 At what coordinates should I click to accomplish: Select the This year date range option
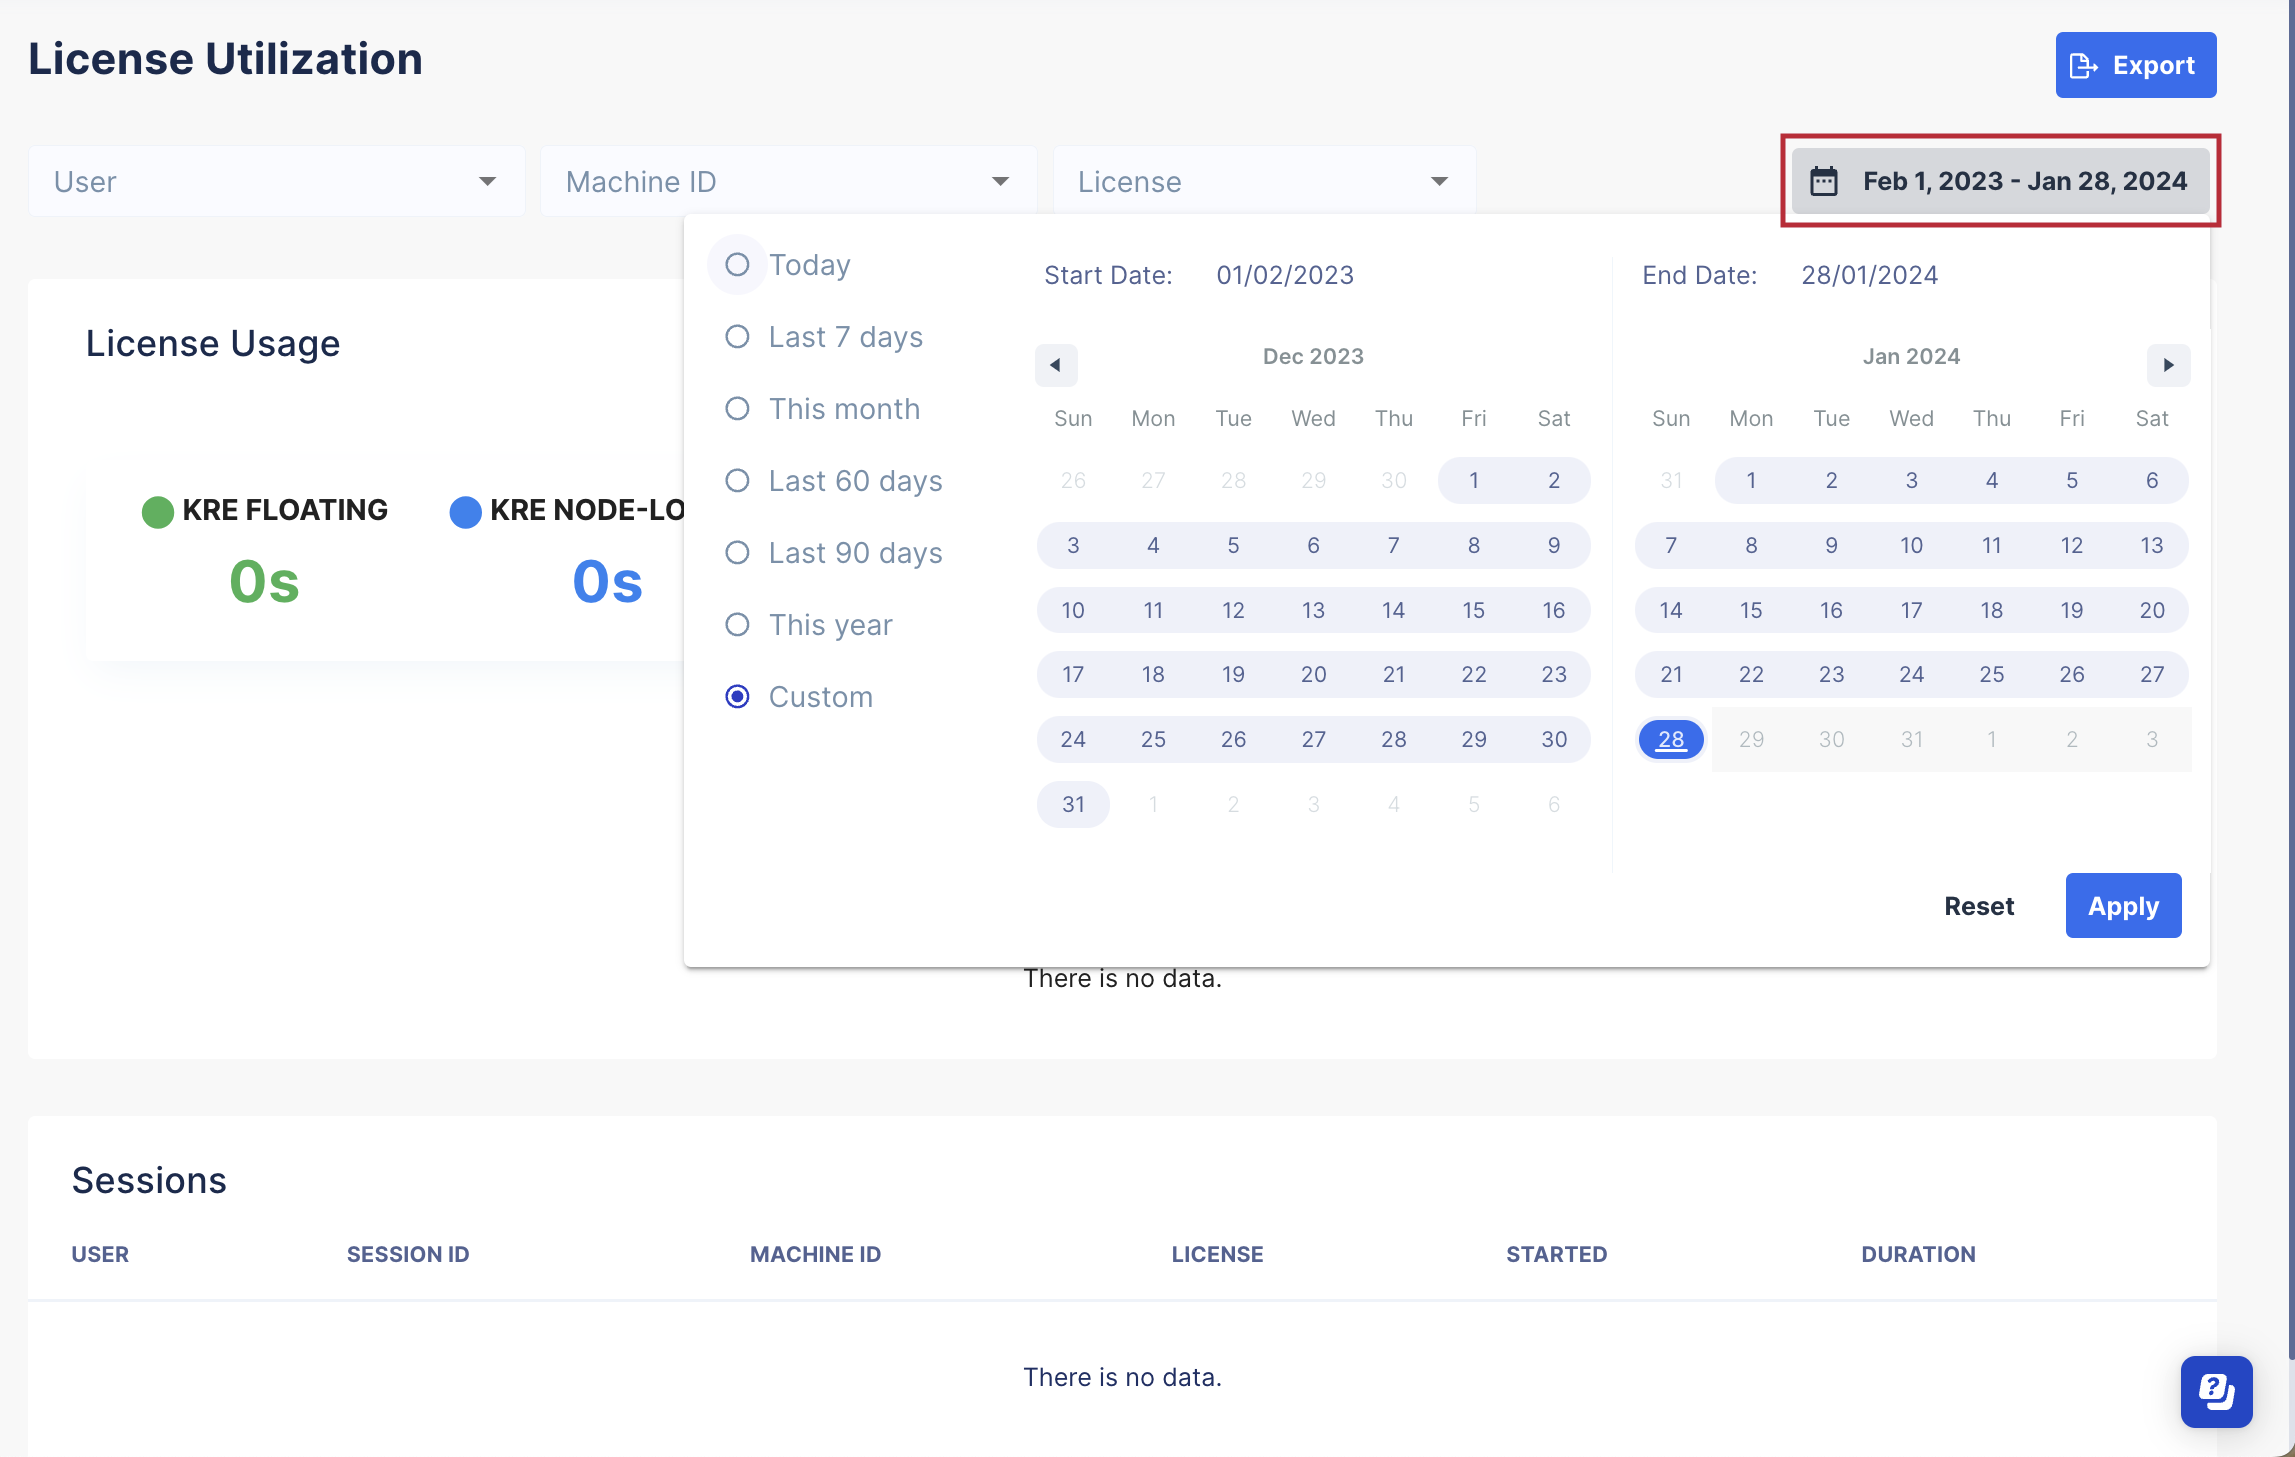737,624
